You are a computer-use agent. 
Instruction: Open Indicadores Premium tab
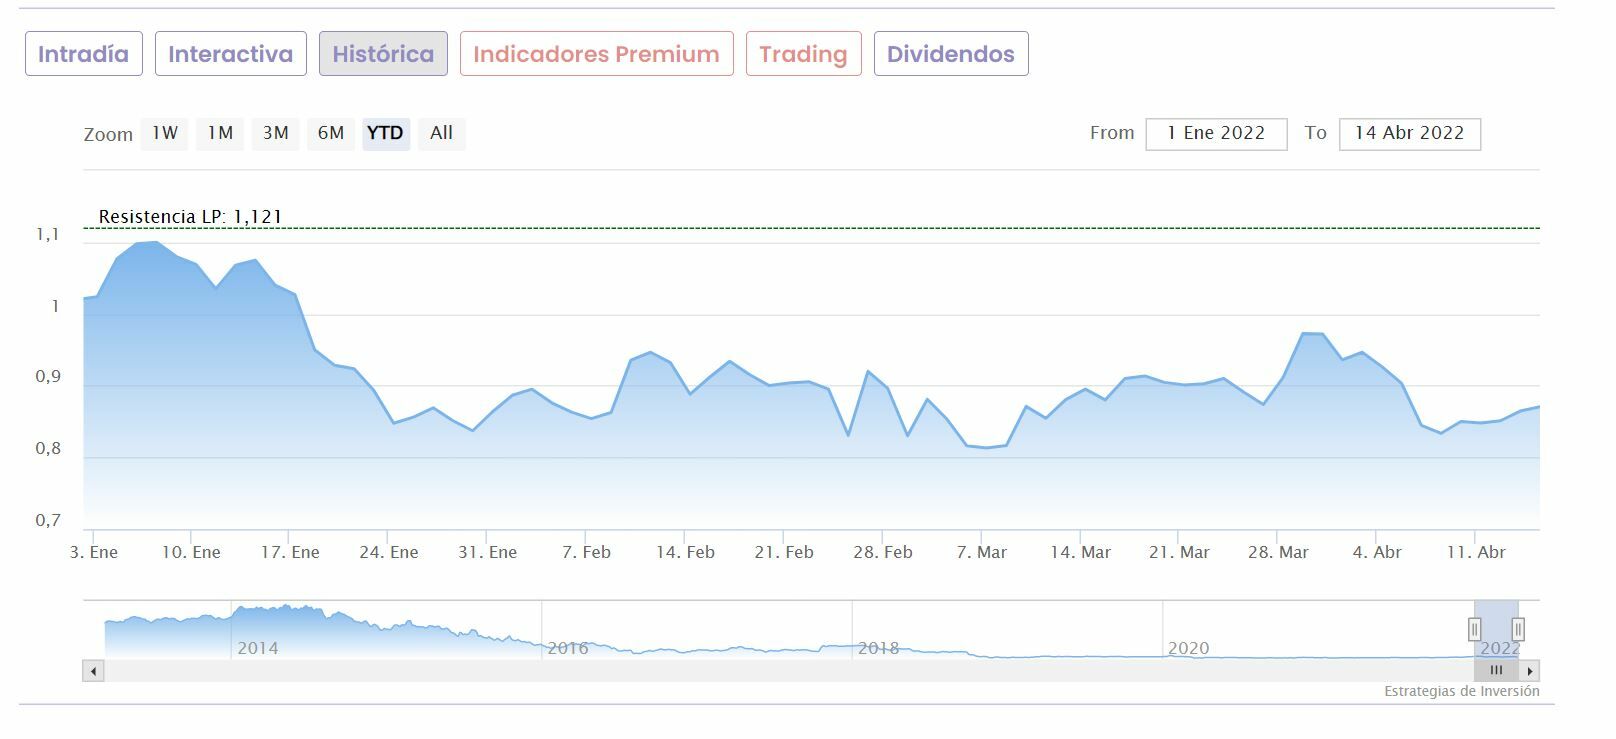(x=596, y=54)
